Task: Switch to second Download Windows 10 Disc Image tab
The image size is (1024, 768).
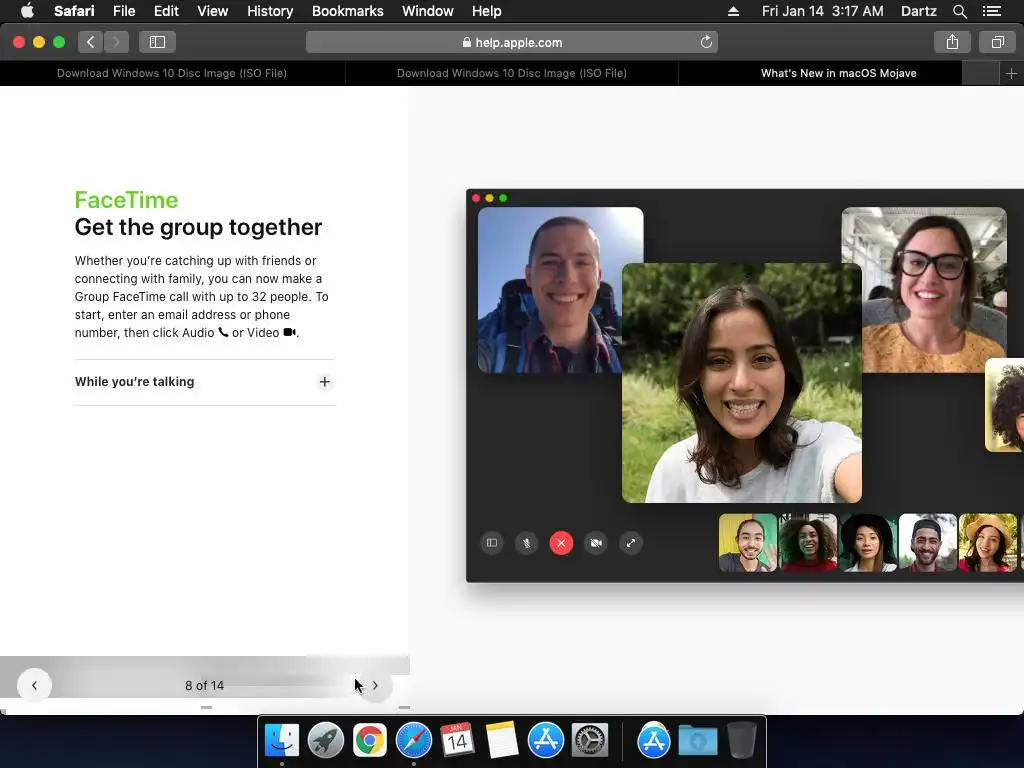Action: coord(511,73)
